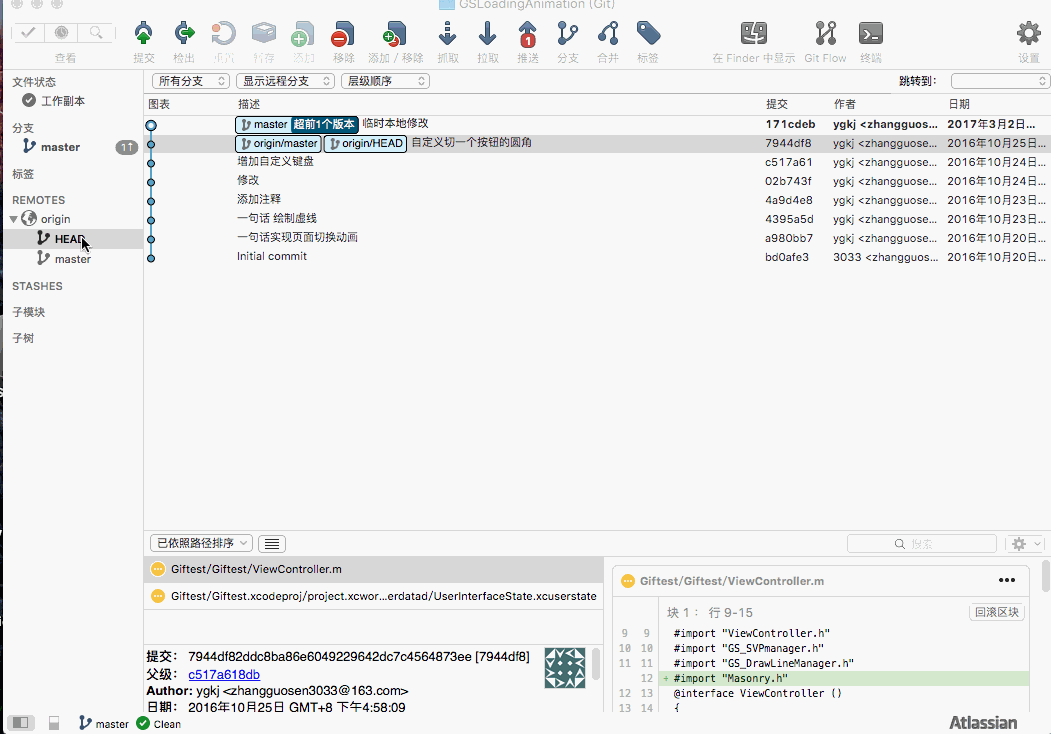
Task: Click the diff panel vertical scrollbar
Action: 1045,576
